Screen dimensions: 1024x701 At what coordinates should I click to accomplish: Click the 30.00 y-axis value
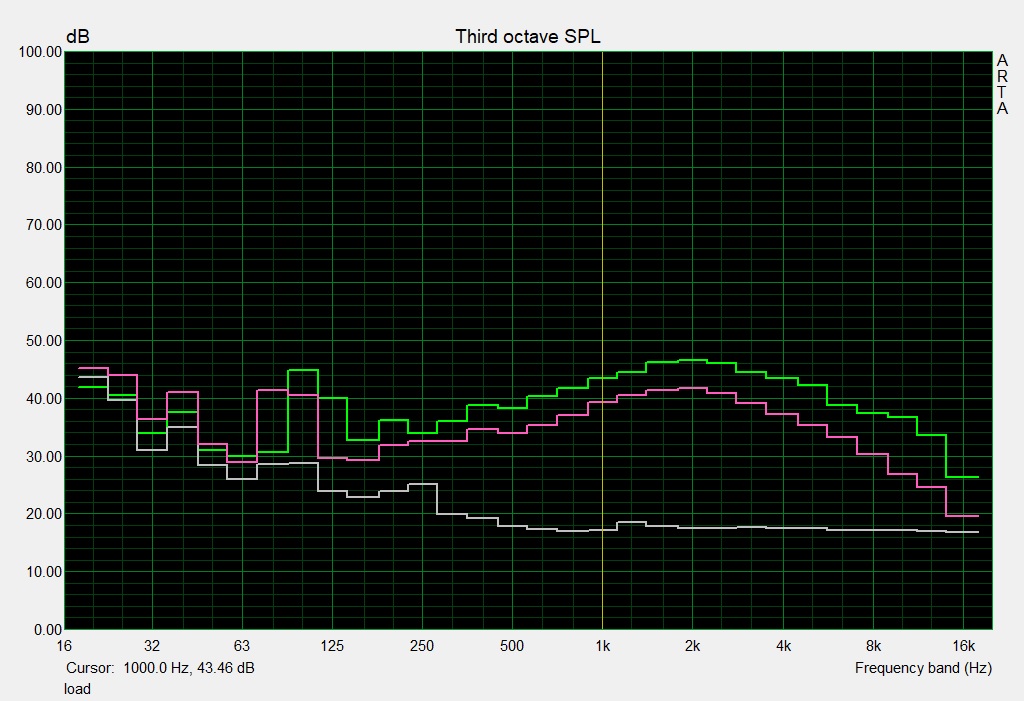pos(44,457)
